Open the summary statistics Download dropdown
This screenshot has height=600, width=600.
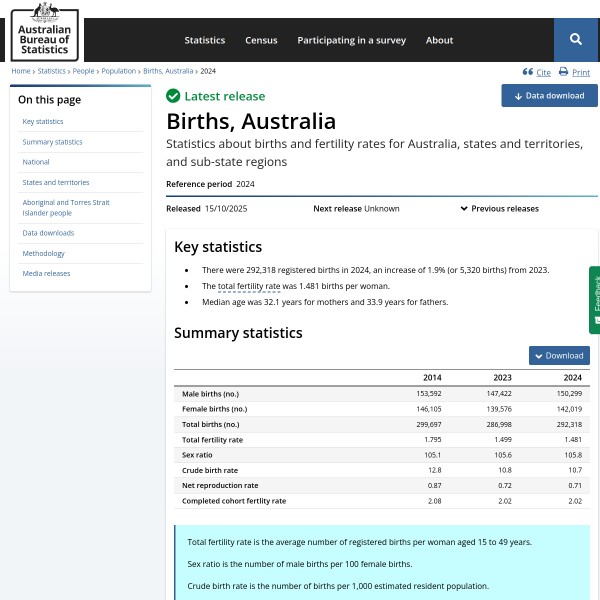coord(559,355)
